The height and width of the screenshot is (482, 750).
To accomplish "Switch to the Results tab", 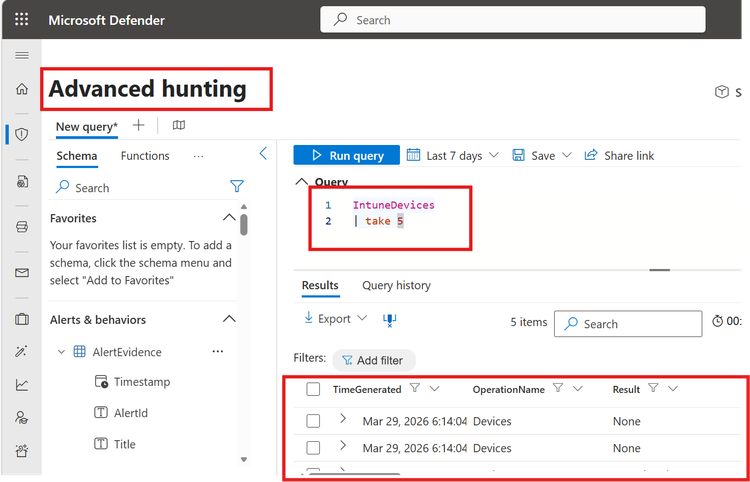I will click(320, 285).
